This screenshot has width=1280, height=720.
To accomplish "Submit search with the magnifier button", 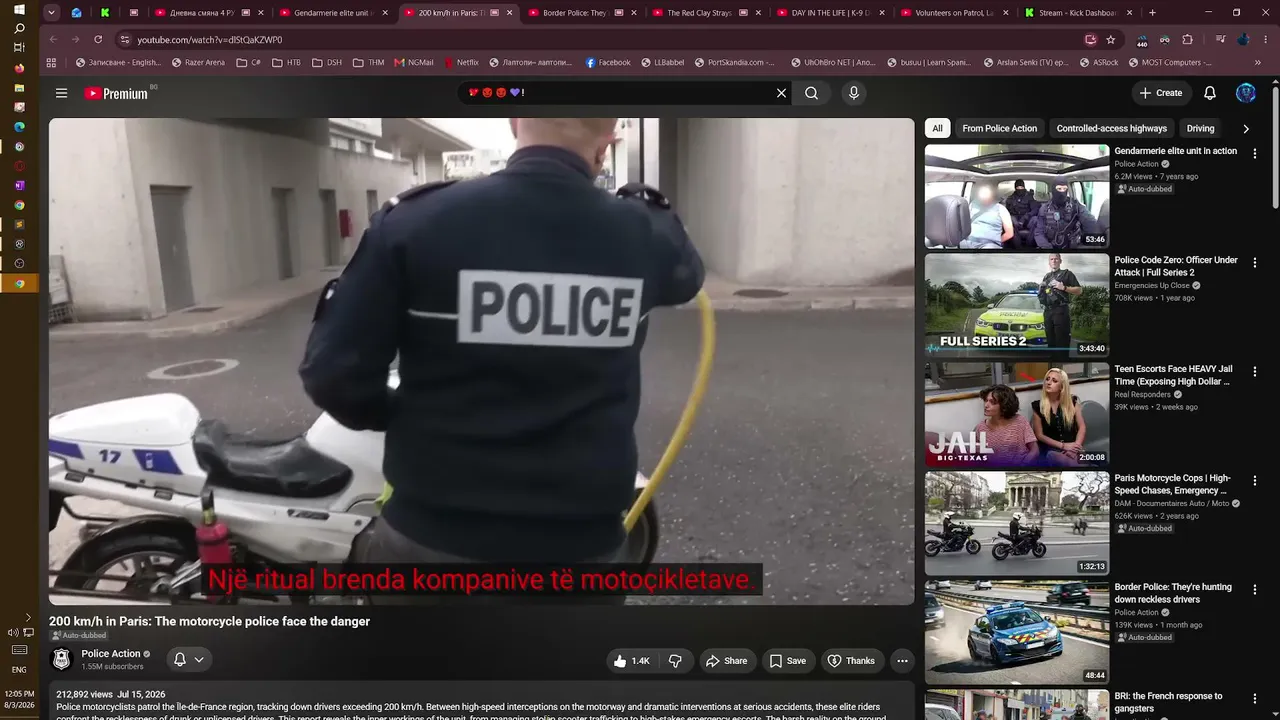I will (x=812, y=93).
